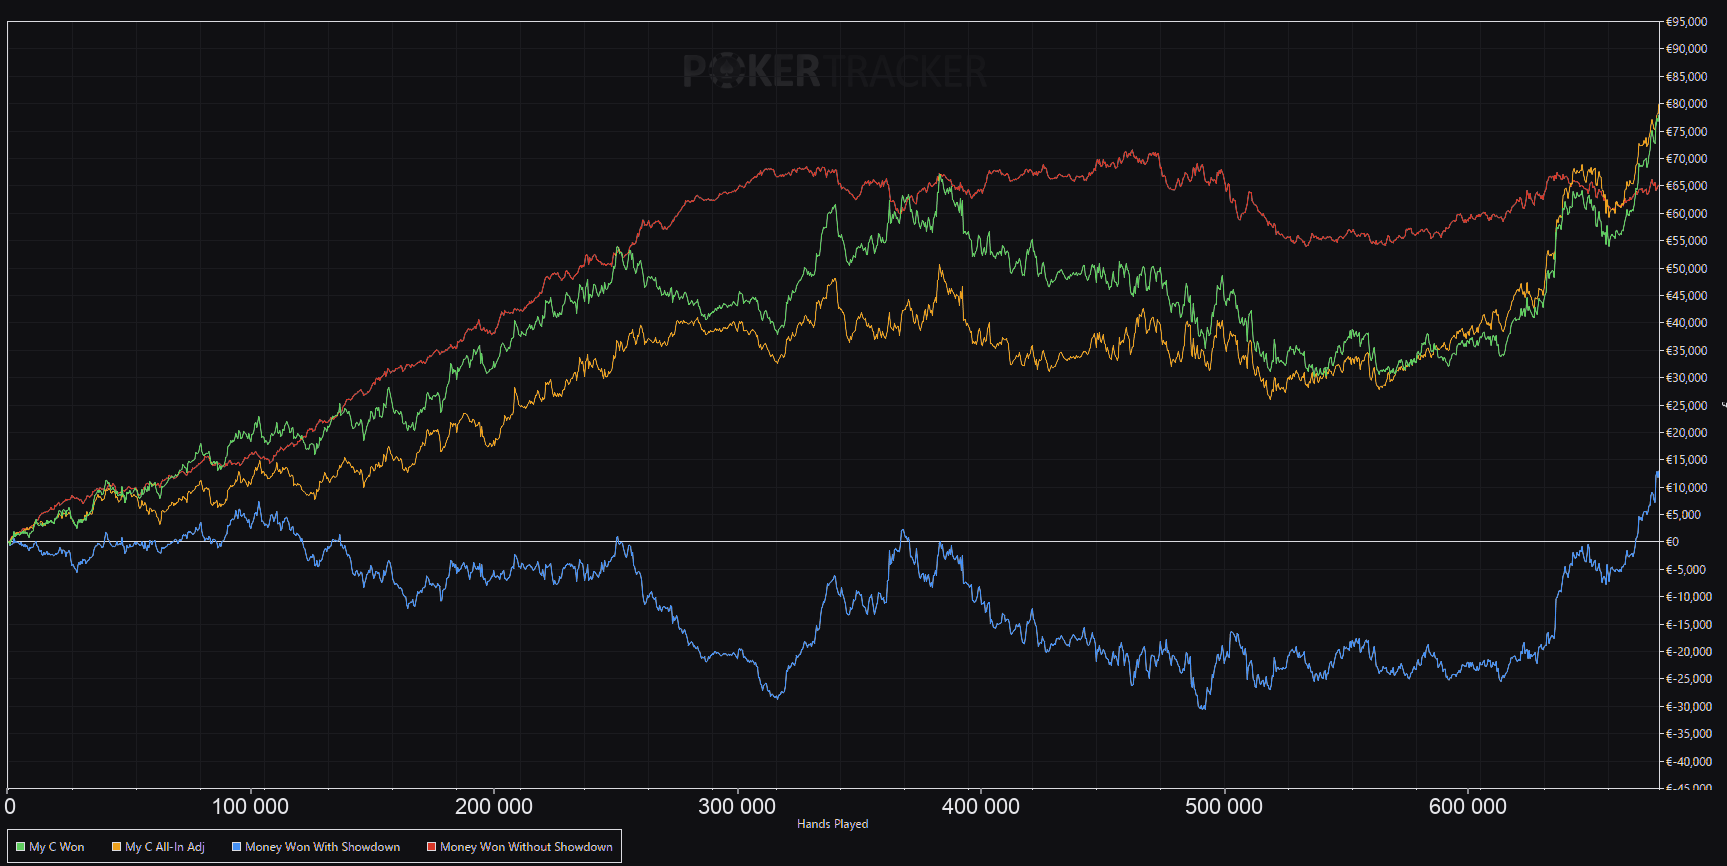1727x866 pixels.
Task: Click the Hands Played axis title
Action: click(833, 824)
